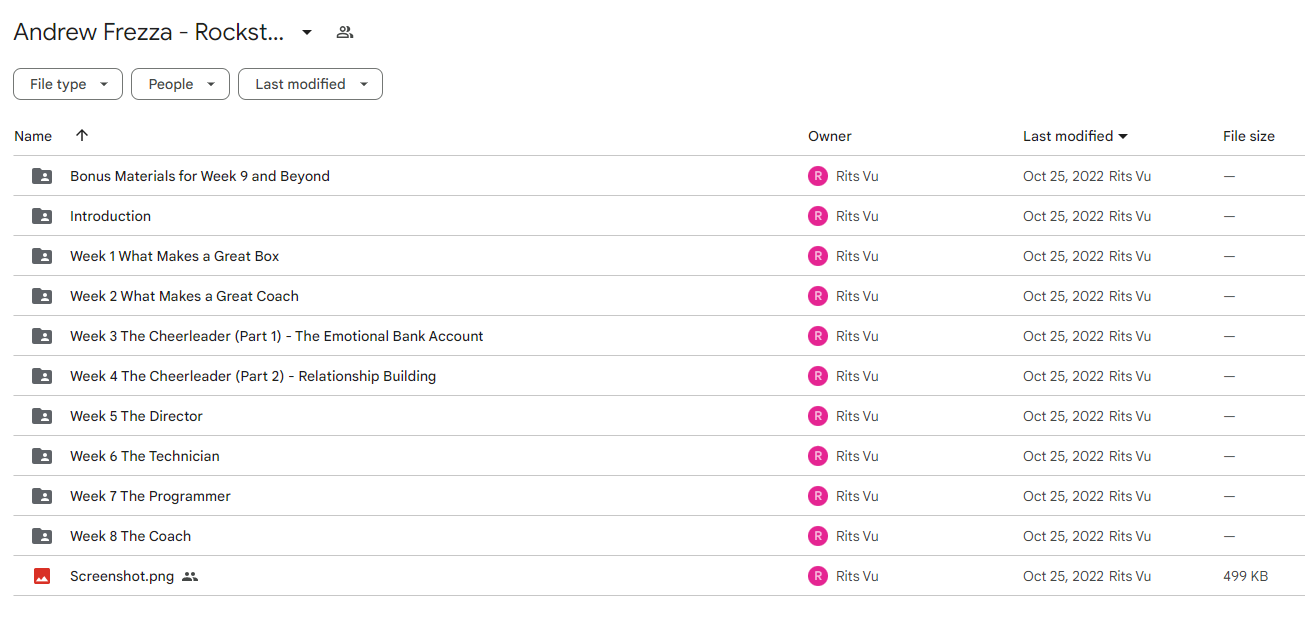Screen dimensions: 1305x630
Task: Click the shared icon next to Screenshot.png
Action: [x=190, y=576]
